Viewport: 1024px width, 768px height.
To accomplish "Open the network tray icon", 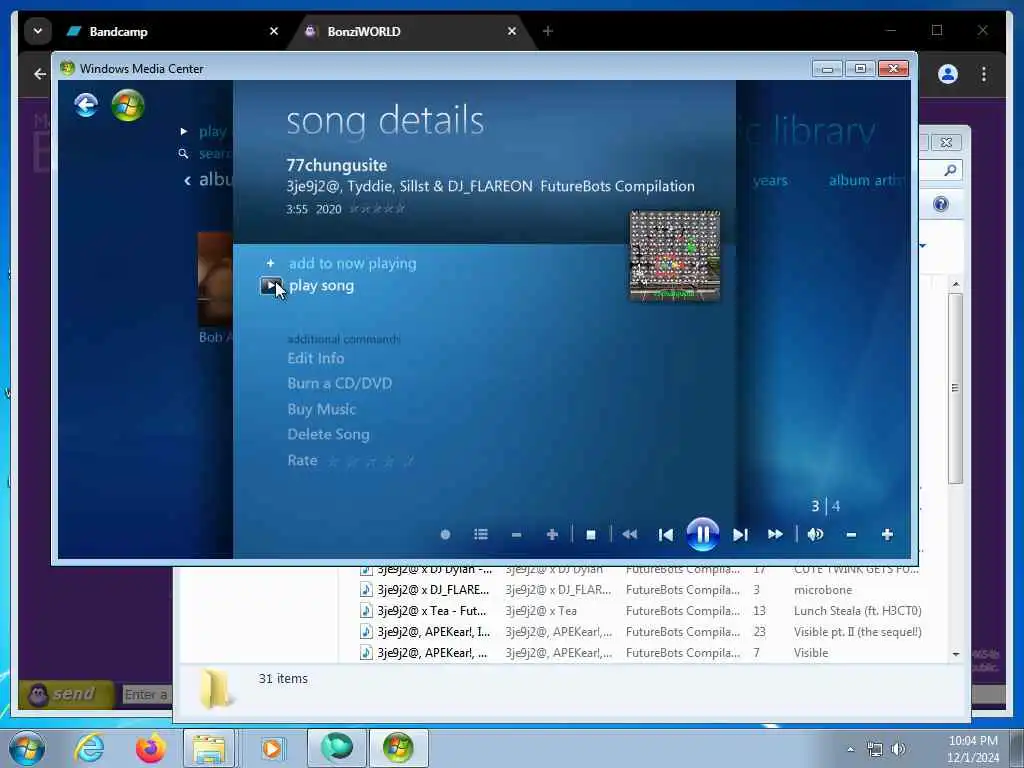I will coord(874,749).
